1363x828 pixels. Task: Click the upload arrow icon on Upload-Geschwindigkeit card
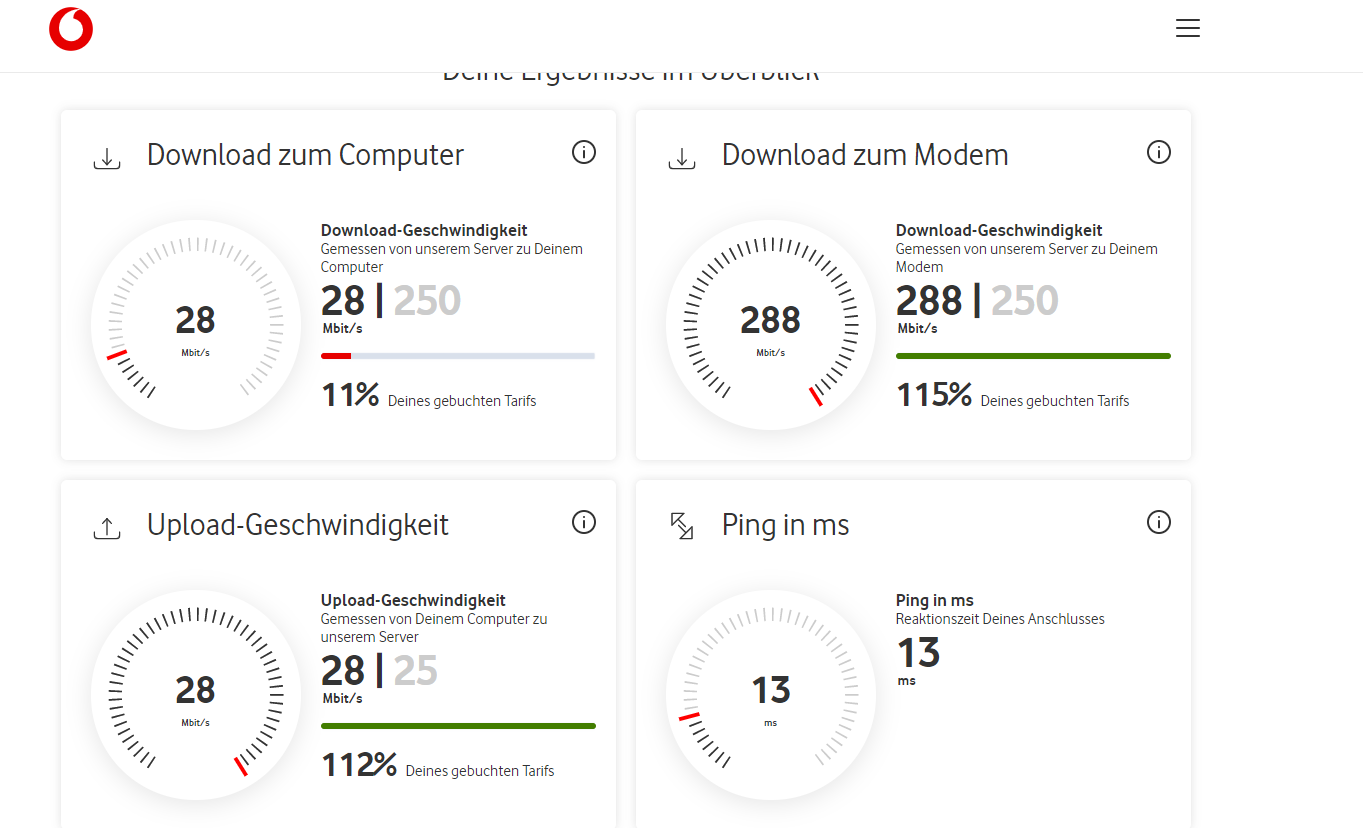pos(106,526)
